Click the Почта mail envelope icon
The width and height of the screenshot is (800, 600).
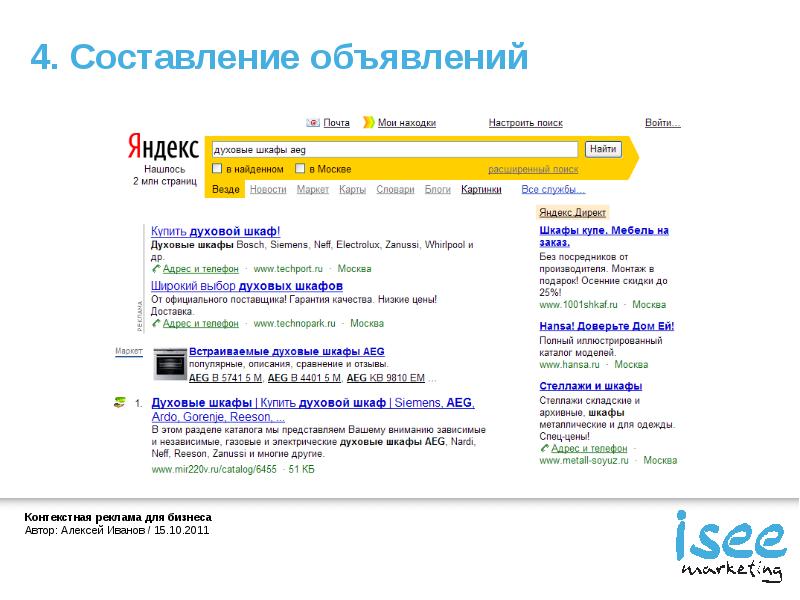[x=313, y=123]
